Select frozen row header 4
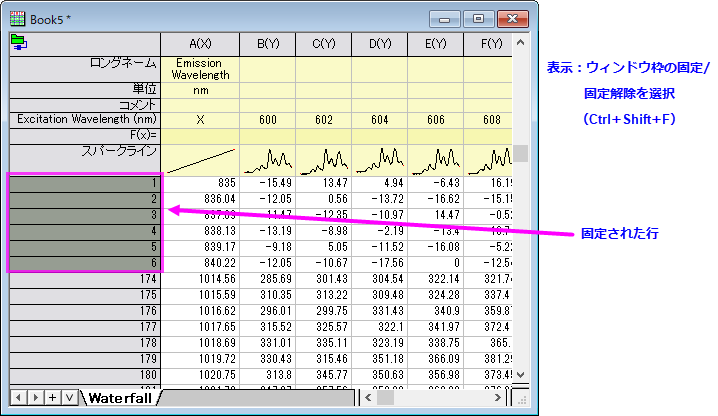The height and width of the screenshot is (416, 718). [x=85, y=231]
